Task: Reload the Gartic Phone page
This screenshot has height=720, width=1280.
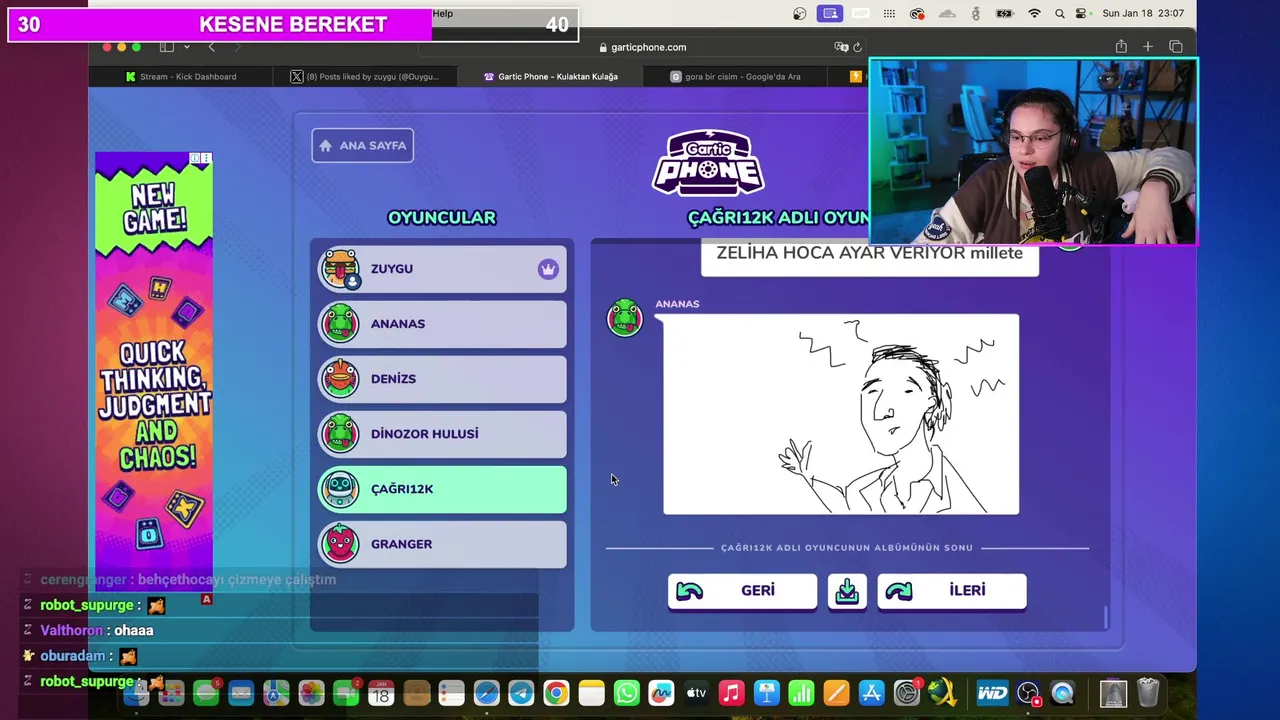Action: click(857, 47)
